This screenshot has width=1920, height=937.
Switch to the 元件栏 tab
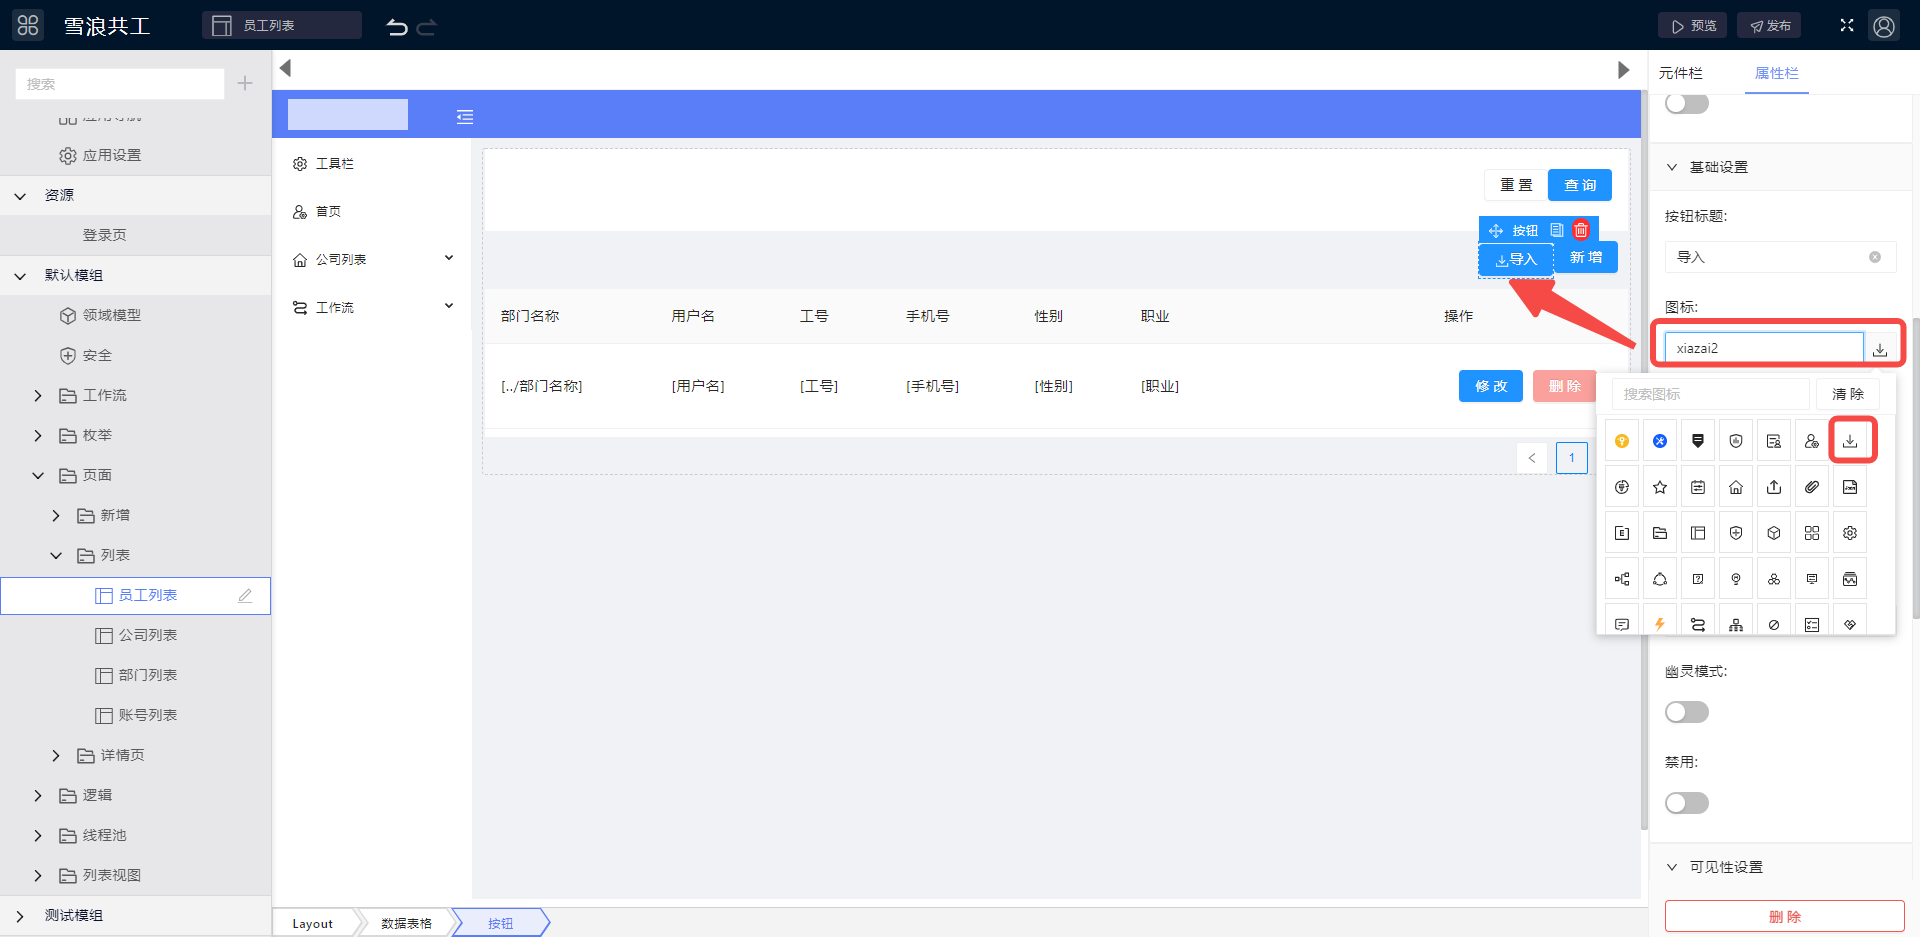[x=1680, y=73]
